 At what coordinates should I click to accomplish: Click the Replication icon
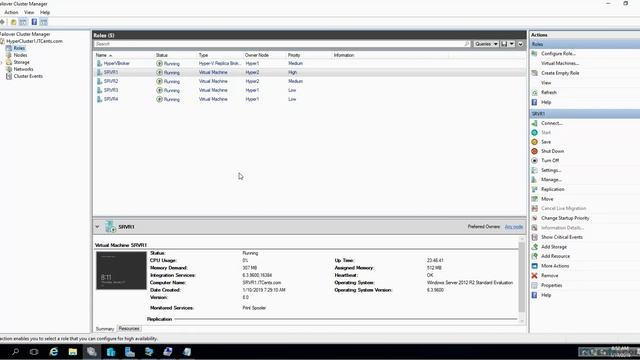point(534,189)
